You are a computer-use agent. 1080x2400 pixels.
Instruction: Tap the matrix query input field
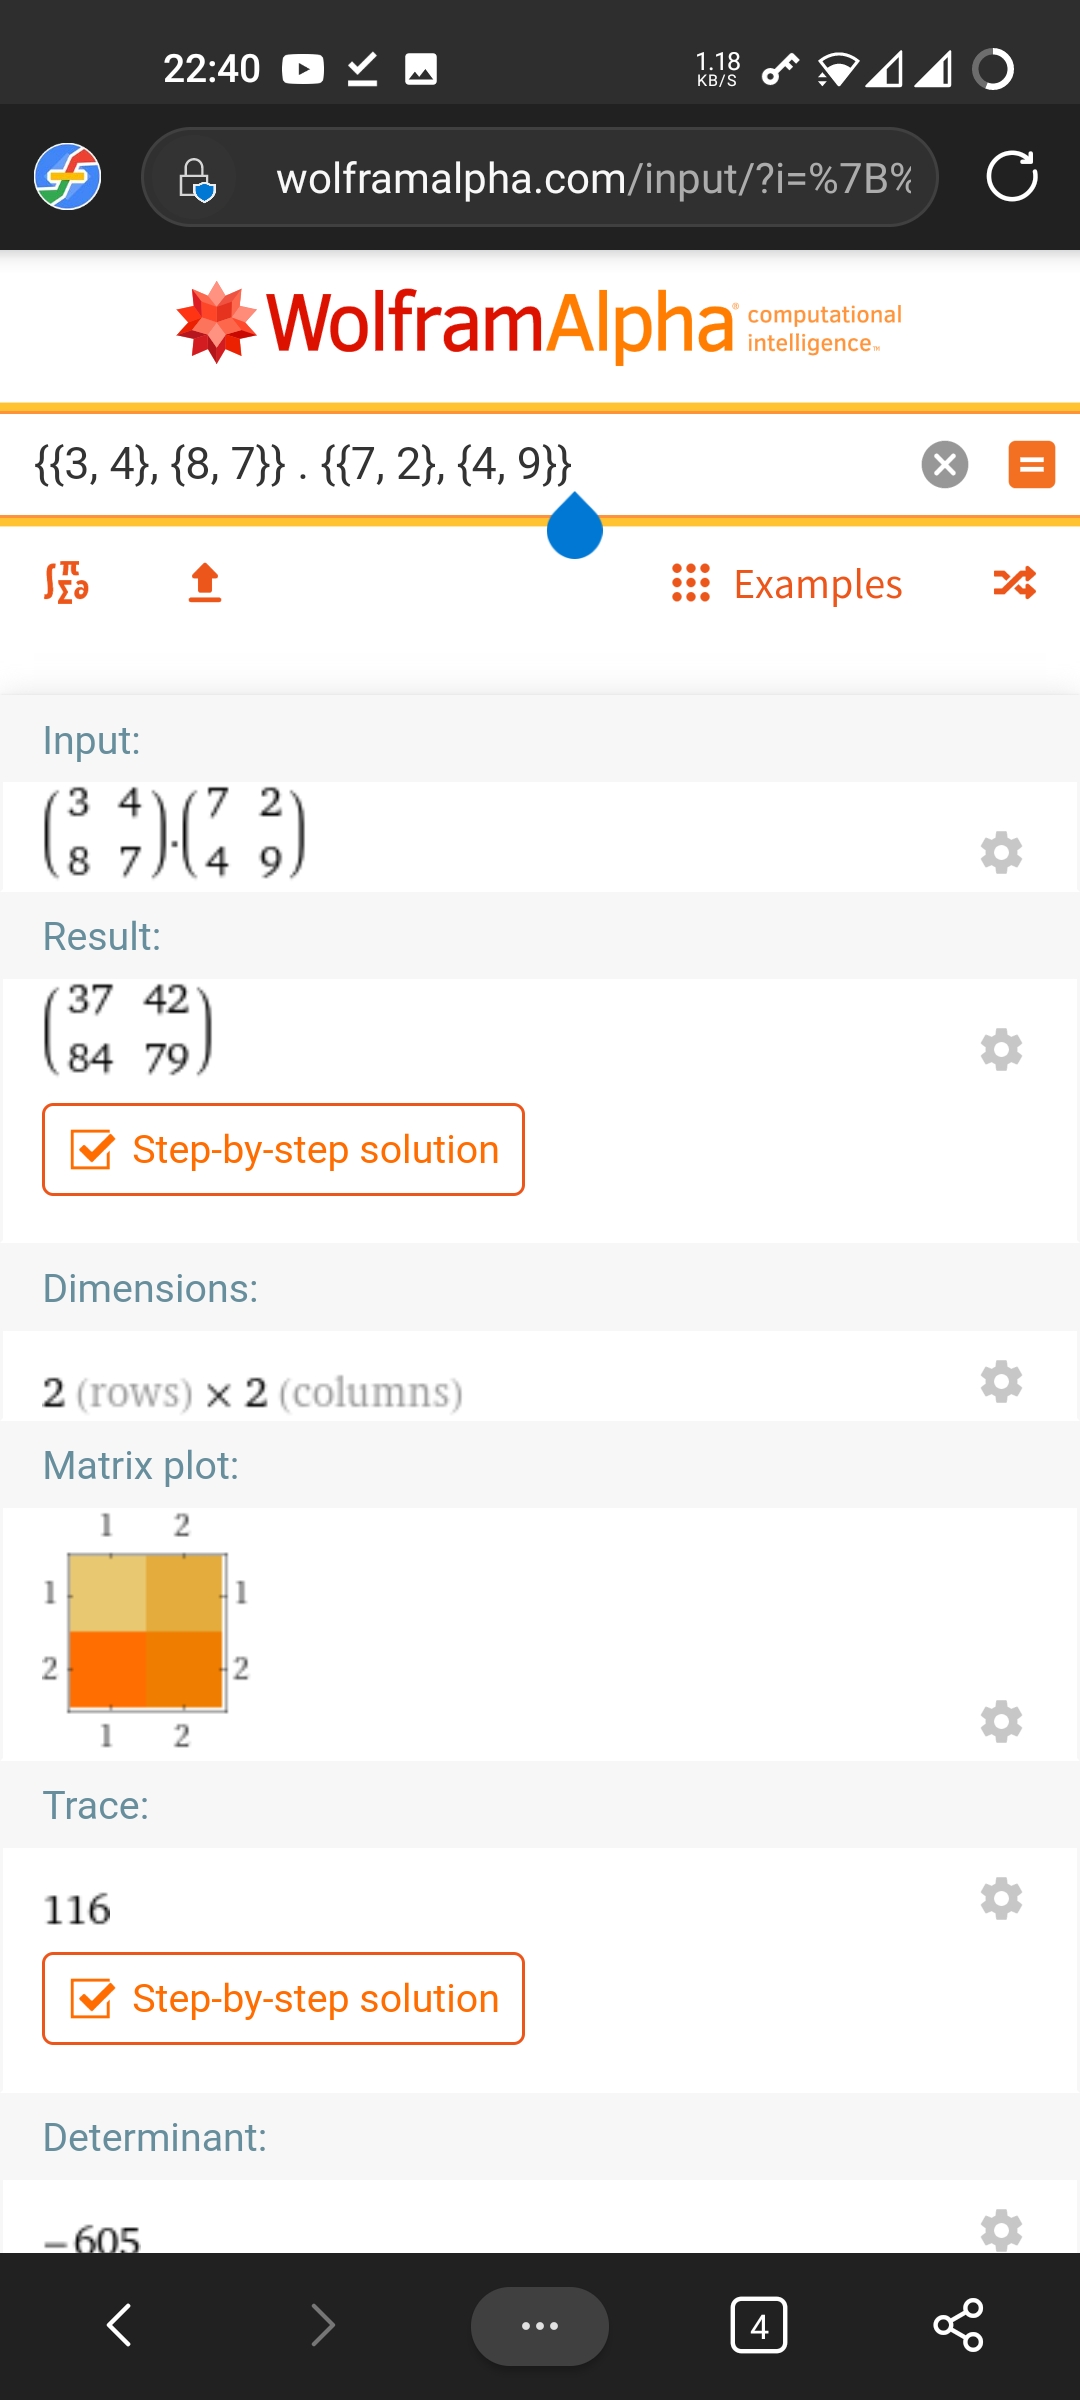(x=450, y=465)
